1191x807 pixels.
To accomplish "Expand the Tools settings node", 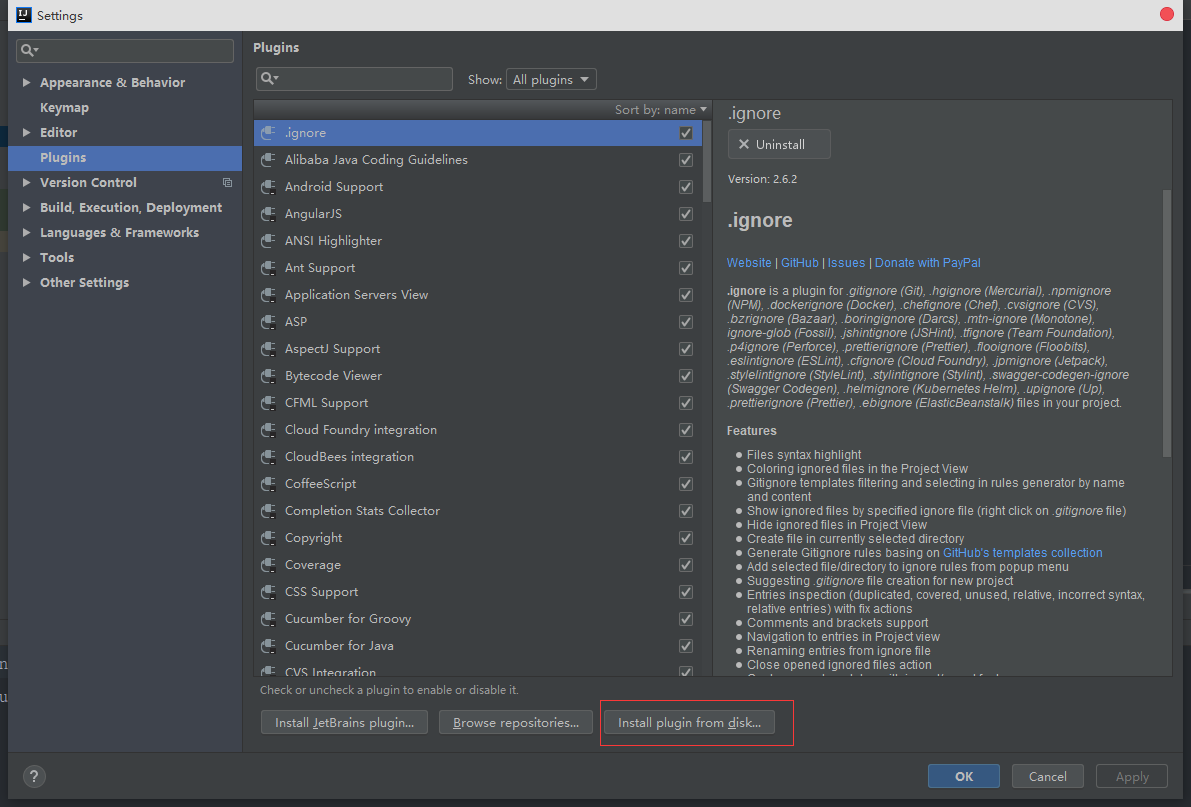I will pyautogui.click(x=27, y=258).
